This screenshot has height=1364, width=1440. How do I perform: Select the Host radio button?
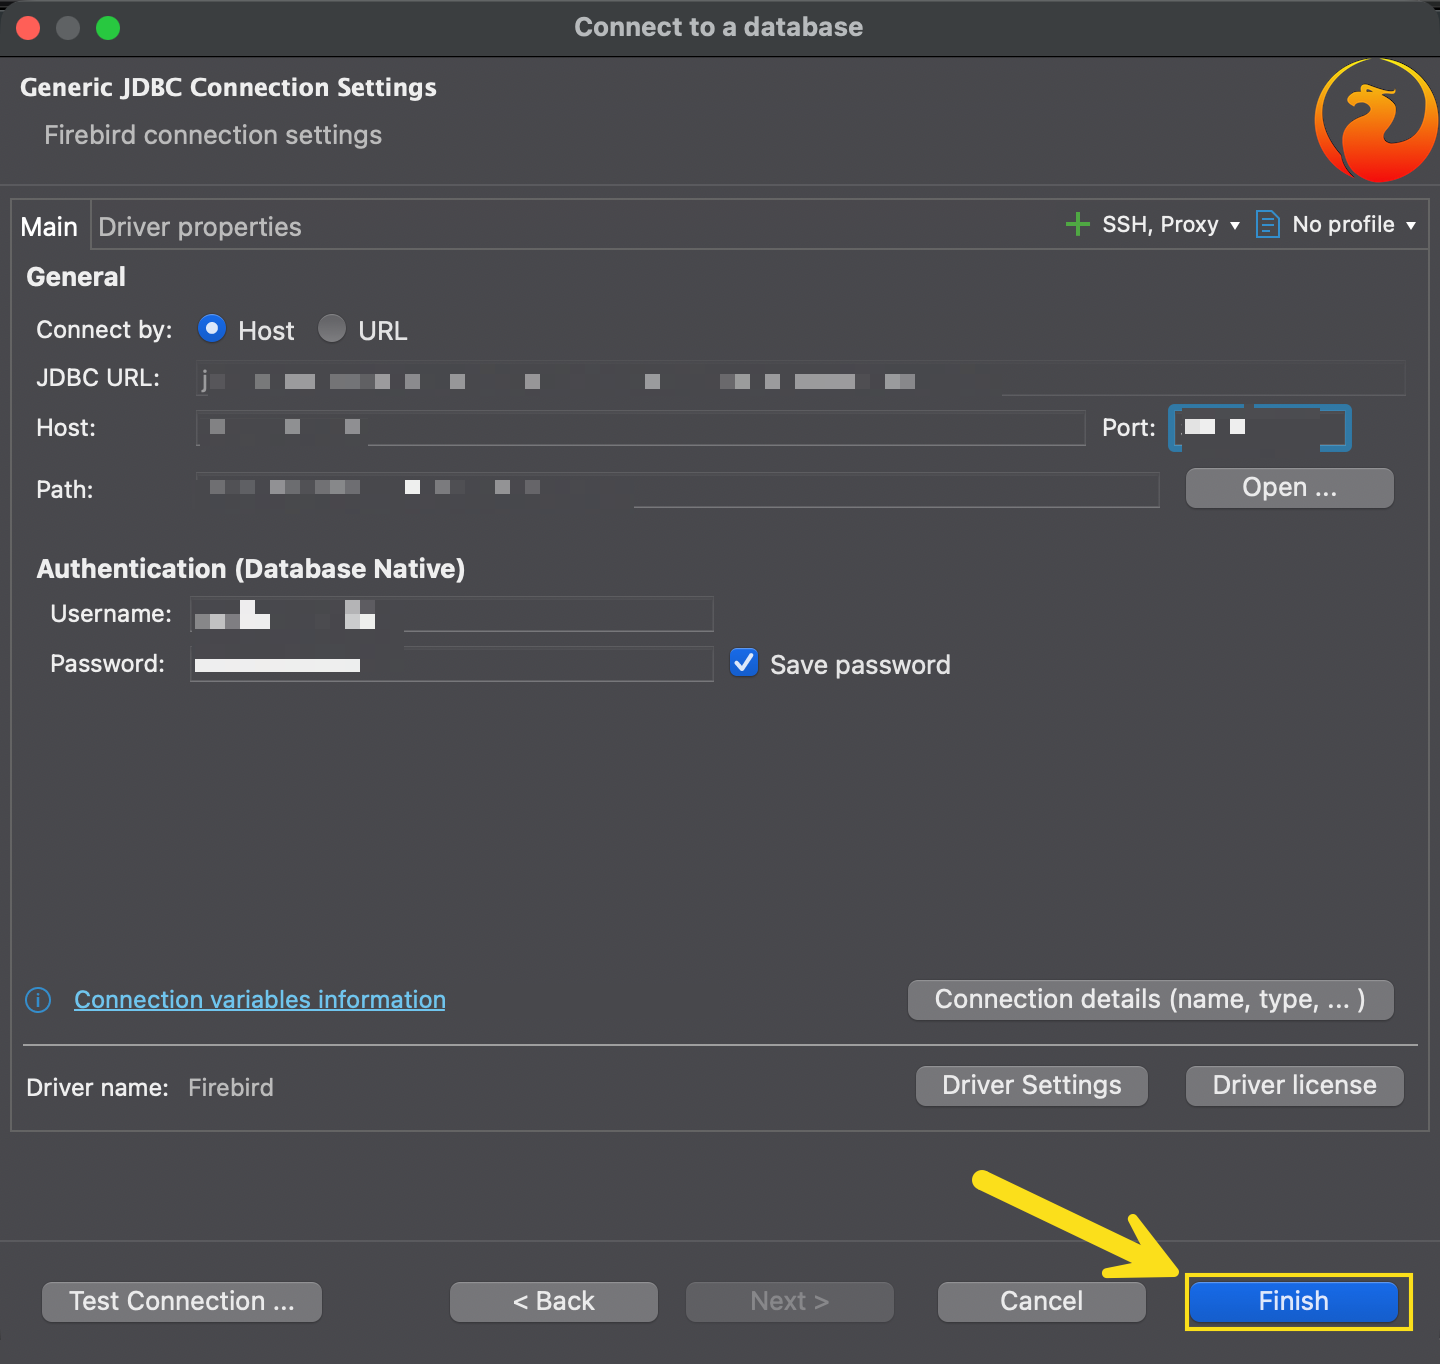(x=212, y=329)
